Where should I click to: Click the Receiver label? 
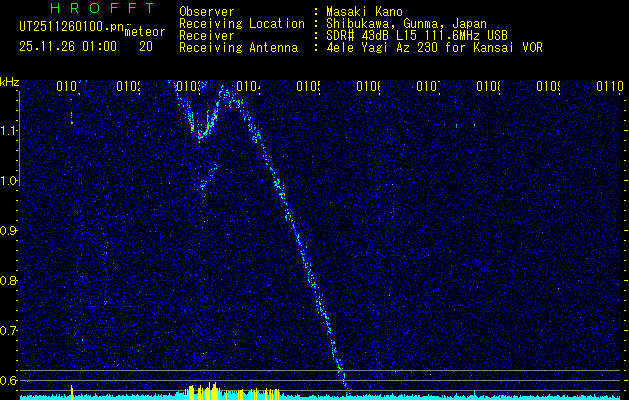point(207,36)
